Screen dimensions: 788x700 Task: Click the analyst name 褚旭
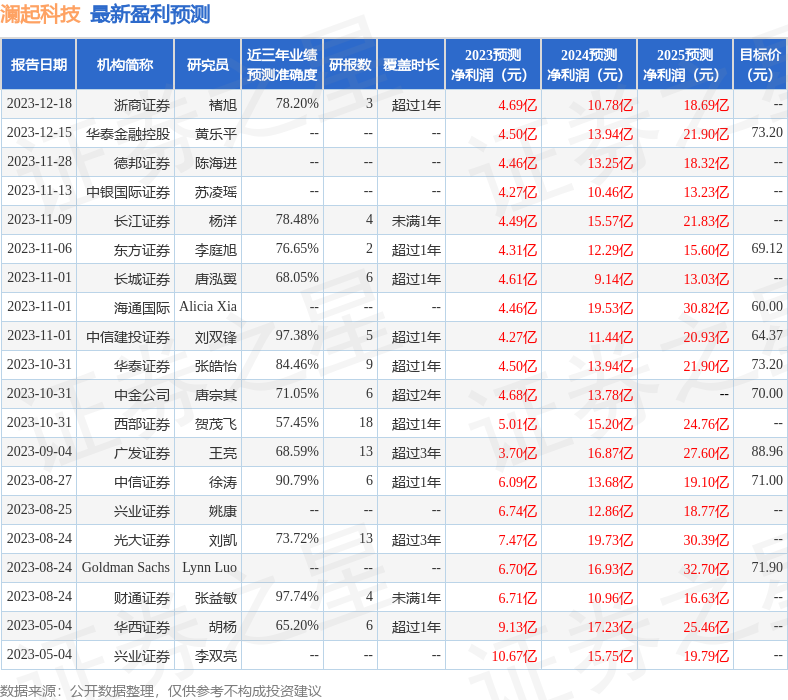coord(223,105)
